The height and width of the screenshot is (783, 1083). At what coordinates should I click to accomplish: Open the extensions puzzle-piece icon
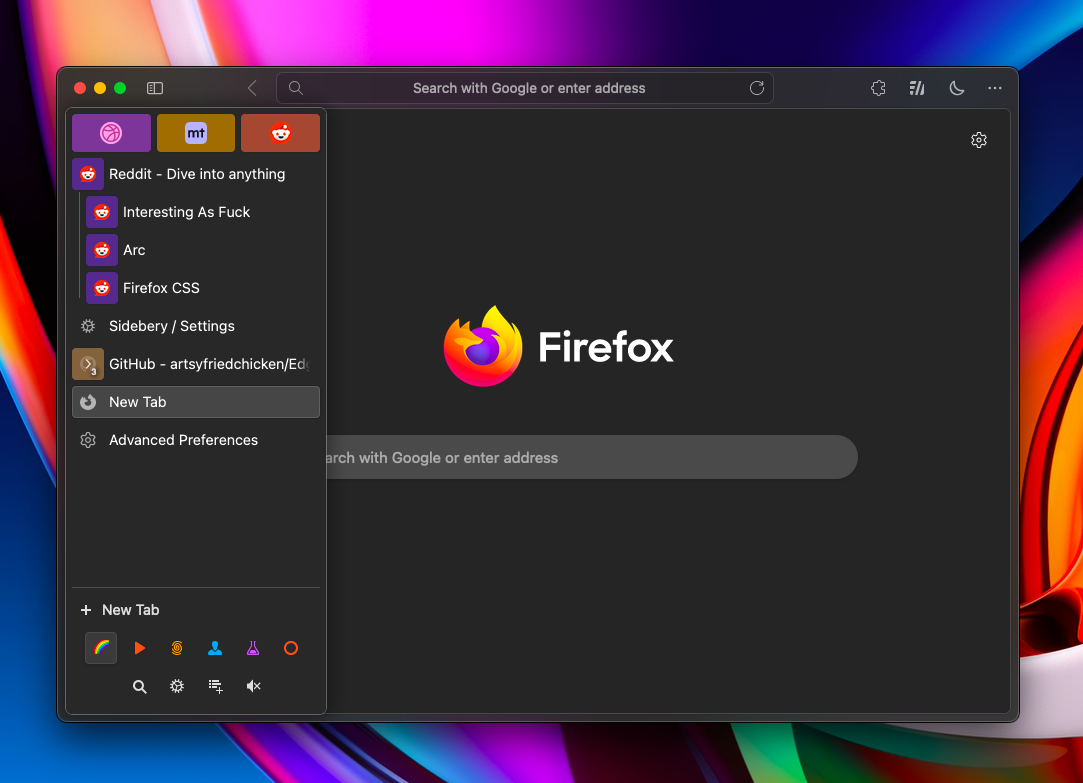click(x=879, y=88)
